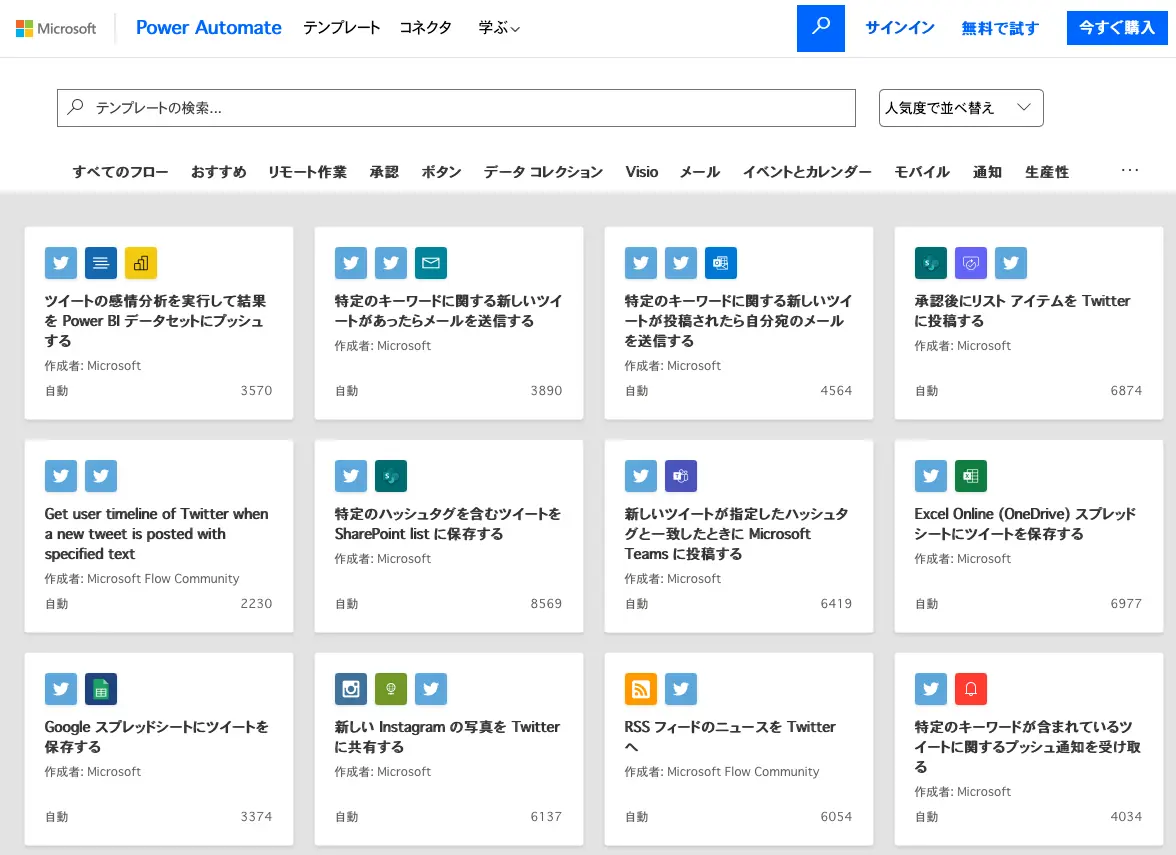Click the Twitter icon in 'RSS フィード' card
Image resolution: width=1176 pixels, height=855 pixels.
[681, 689]
